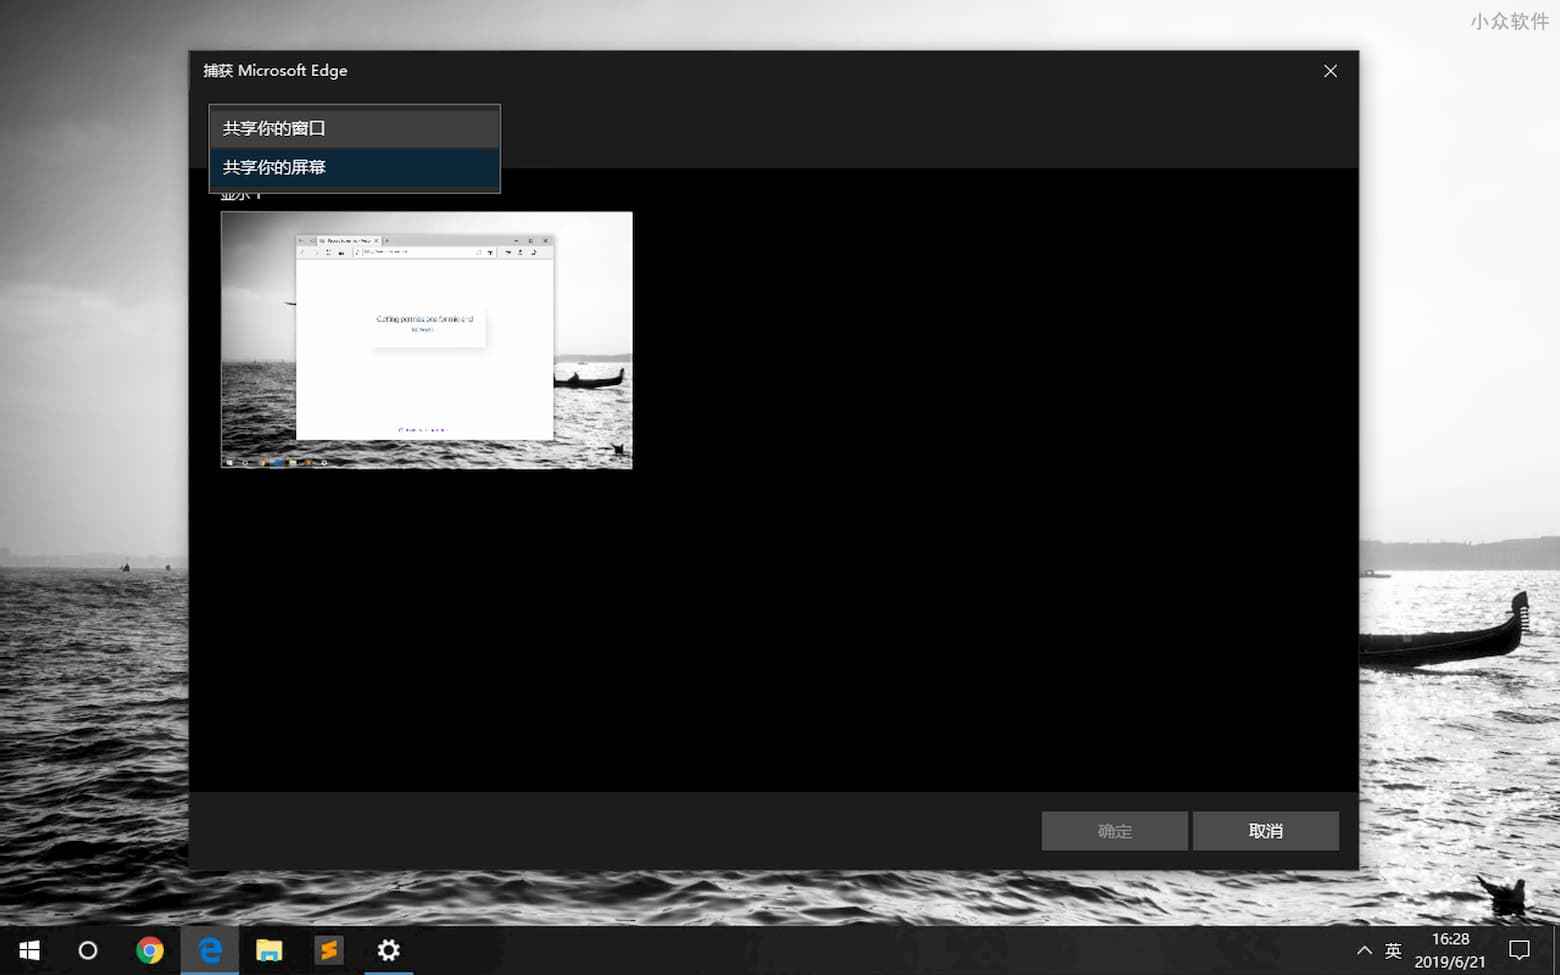Cancel capture with the 取消 button
1560x975 pixels.
(1265, 831)
